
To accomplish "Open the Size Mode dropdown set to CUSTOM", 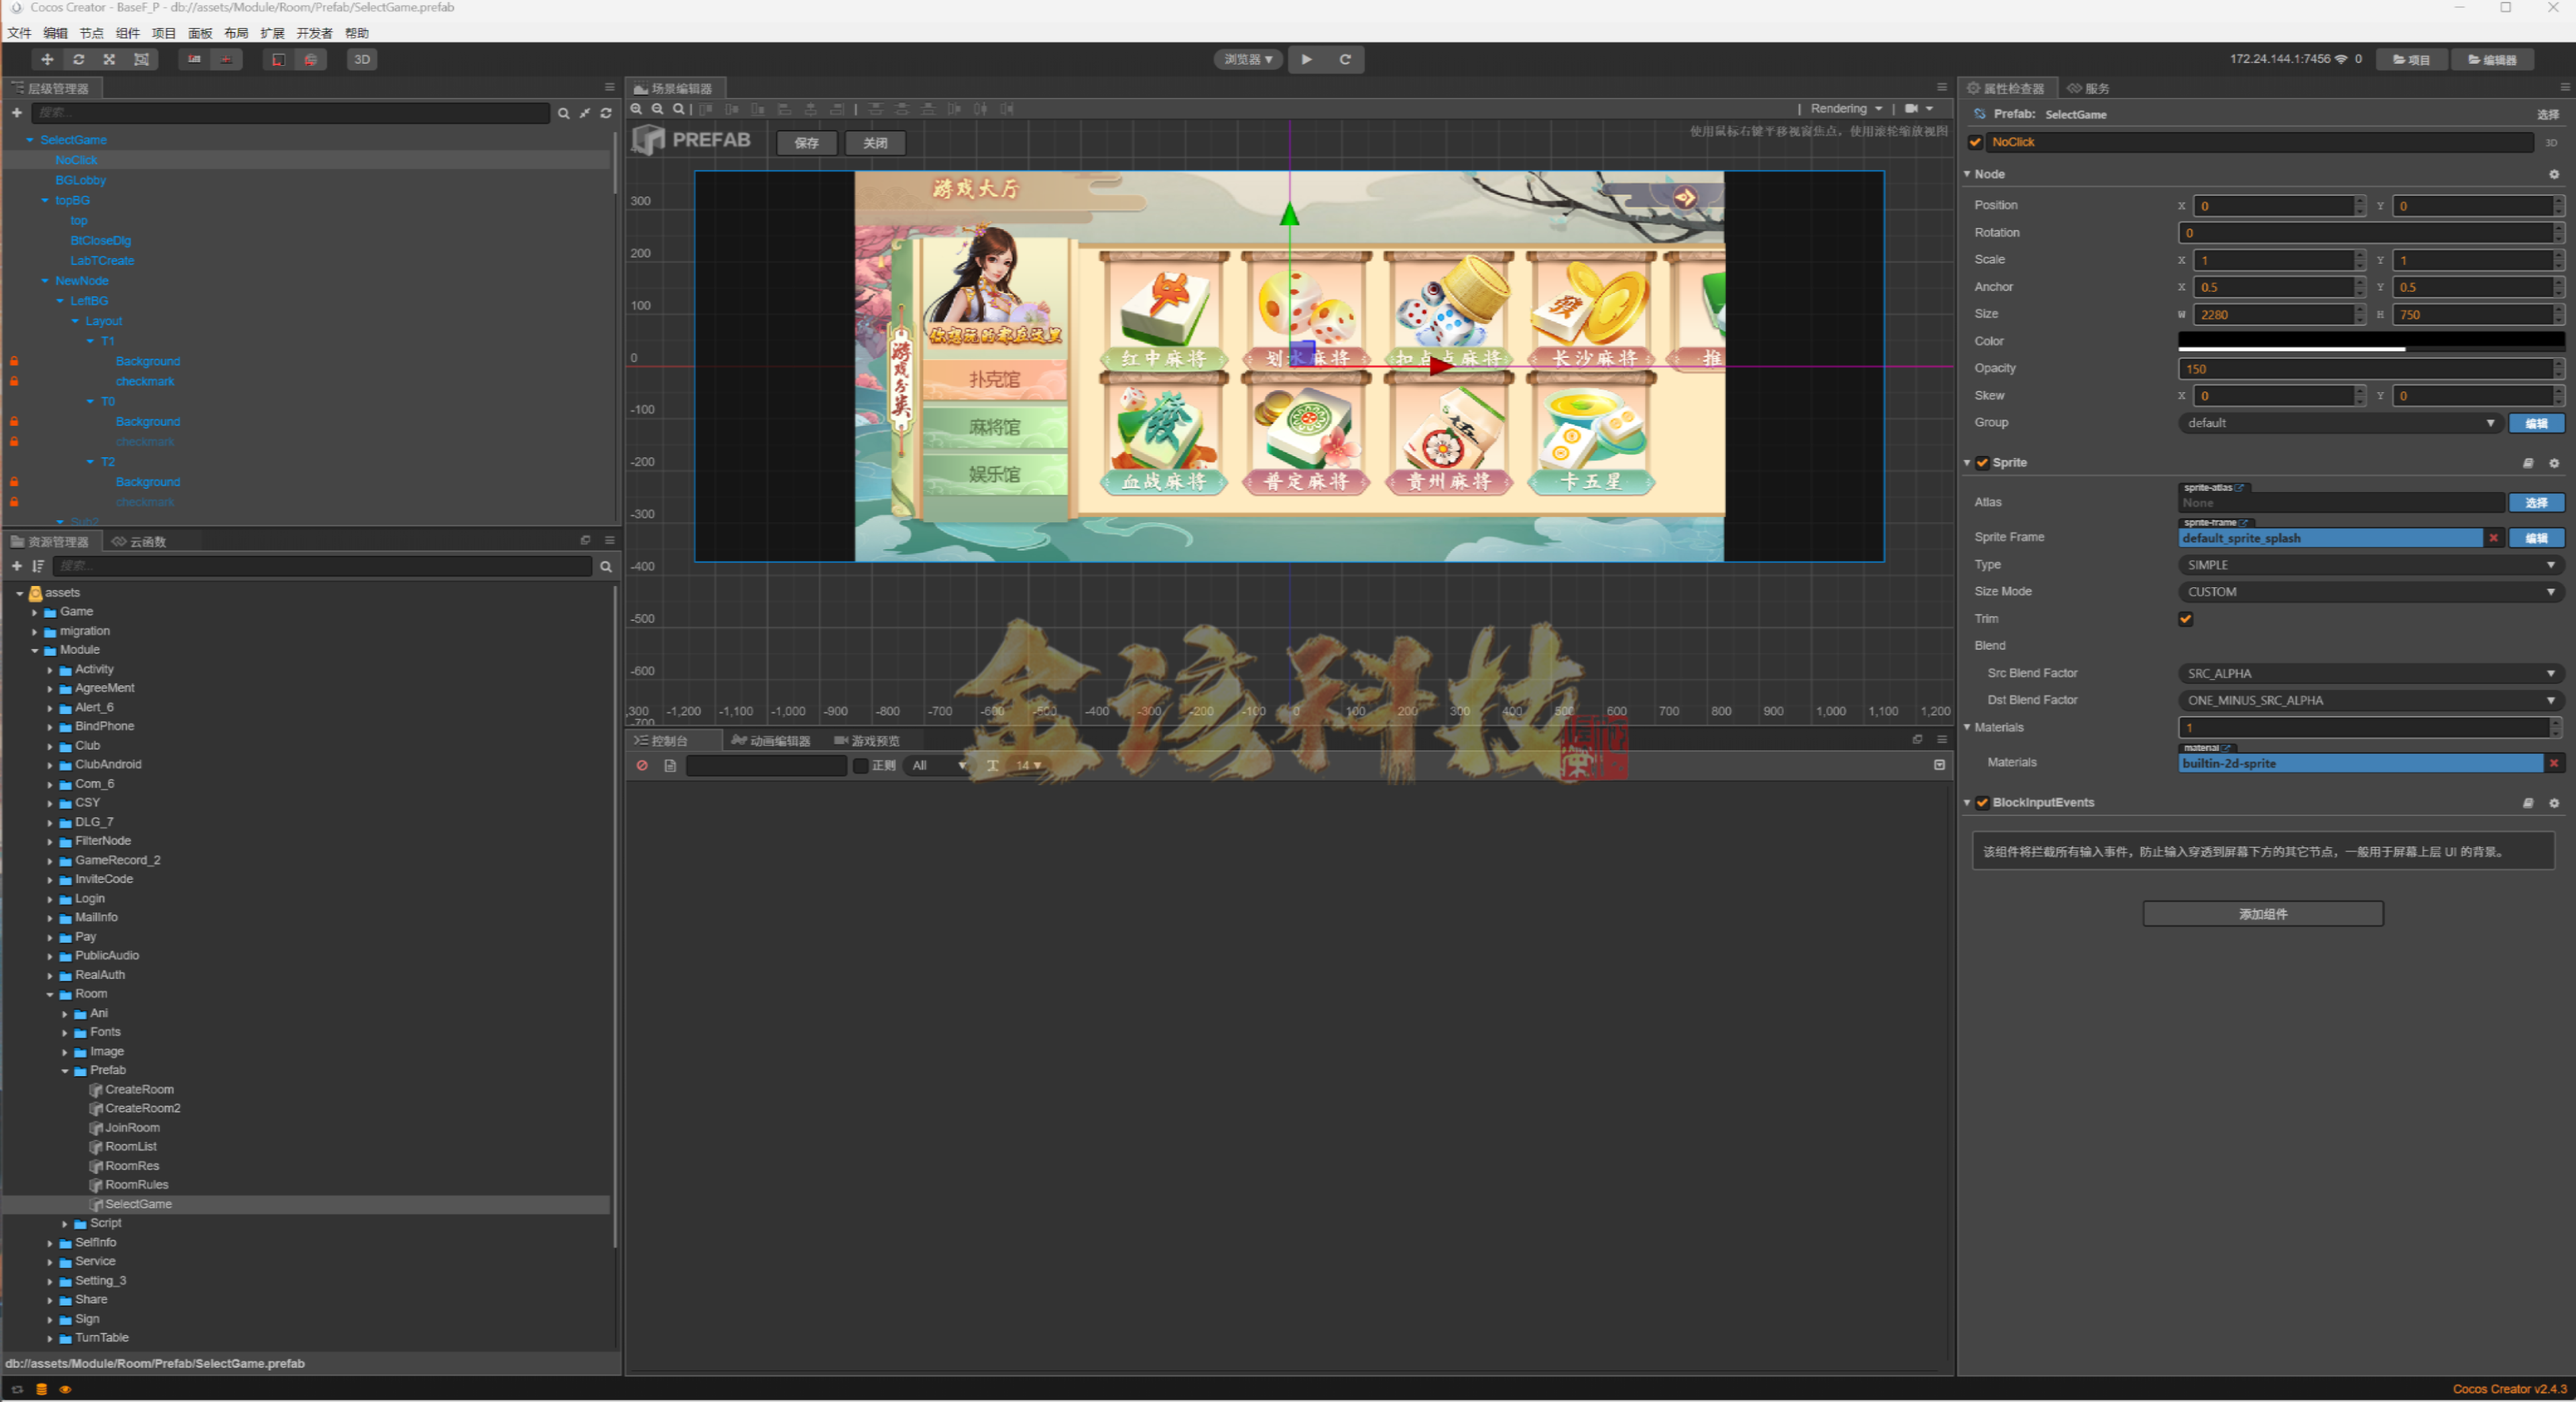I will click(x=2367, y=591).
